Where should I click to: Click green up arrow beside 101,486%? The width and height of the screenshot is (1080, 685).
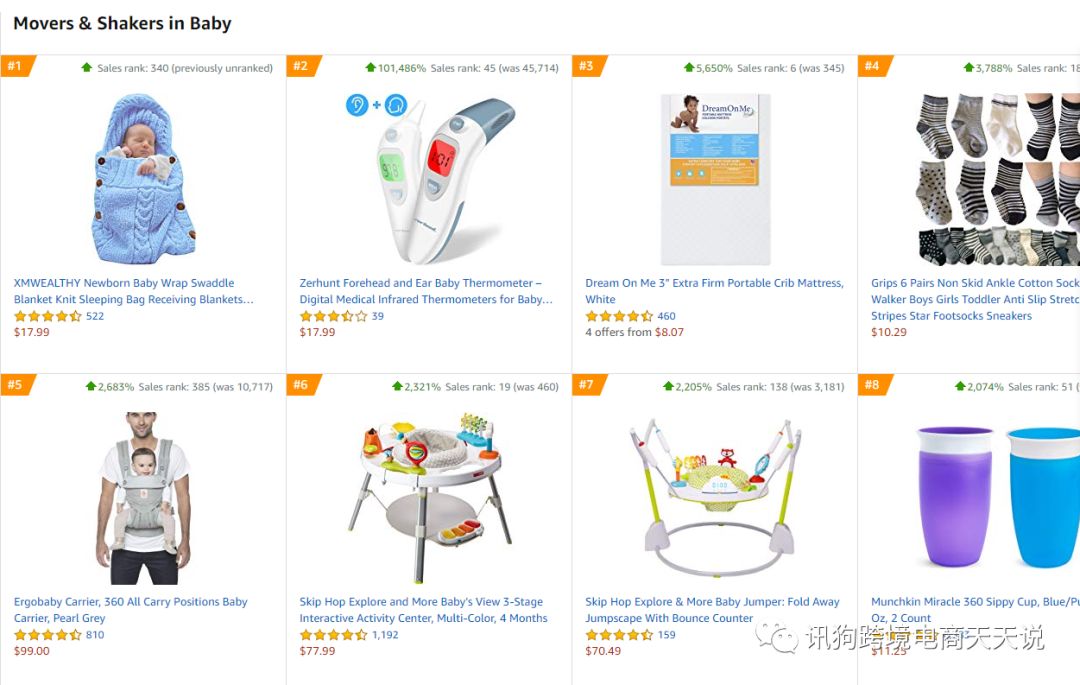coord(371,67)
